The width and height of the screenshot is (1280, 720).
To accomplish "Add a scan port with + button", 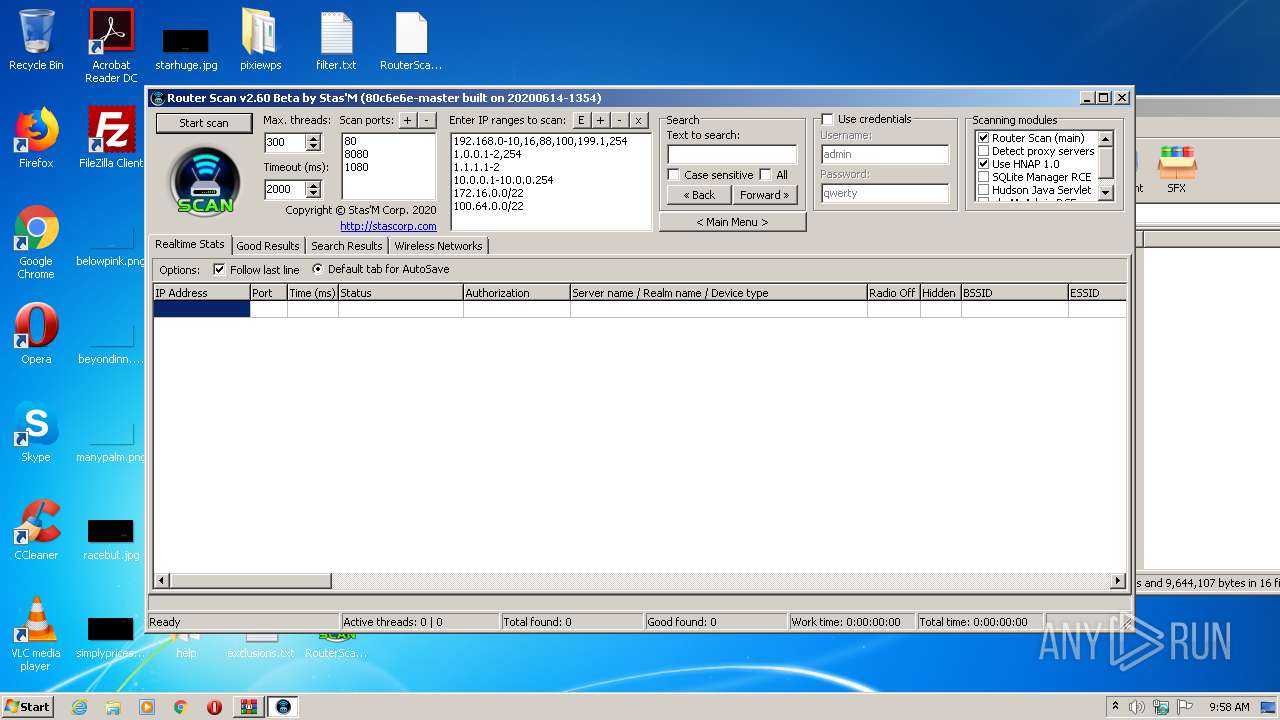I will tap(407, 120).
